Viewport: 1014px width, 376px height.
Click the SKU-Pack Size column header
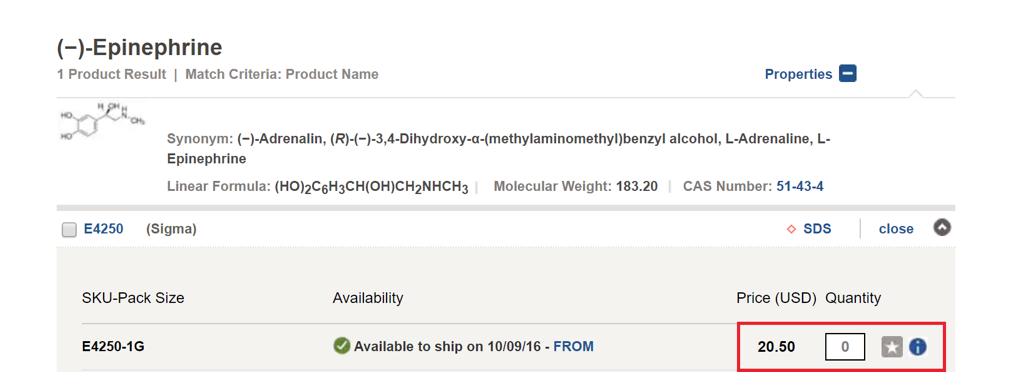pos(133,298)
